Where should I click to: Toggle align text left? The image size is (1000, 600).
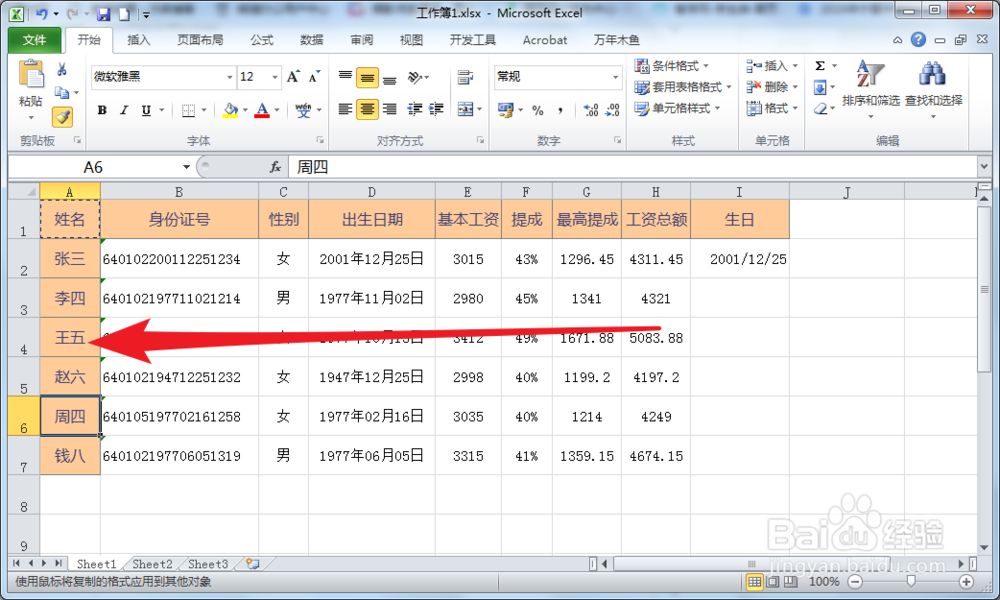[x=345, y=109]
